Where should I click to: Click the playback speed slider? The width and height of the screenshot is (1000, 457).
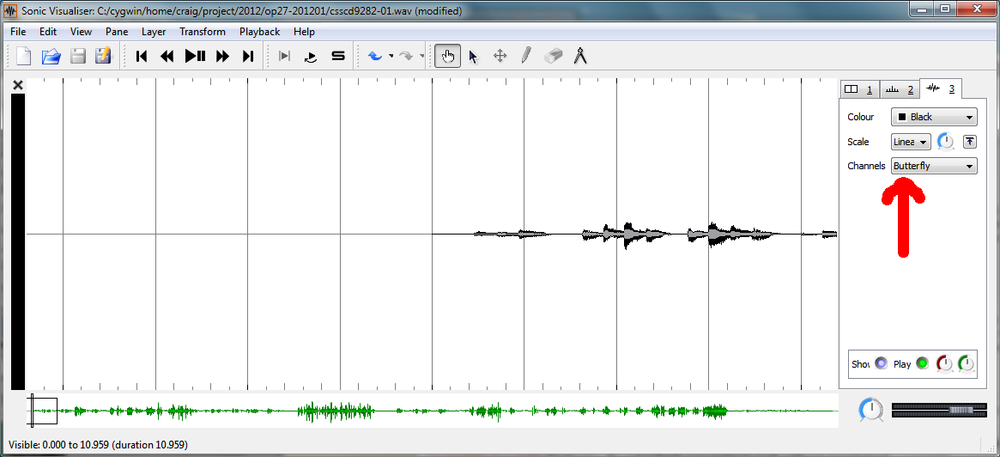point(932,410)
